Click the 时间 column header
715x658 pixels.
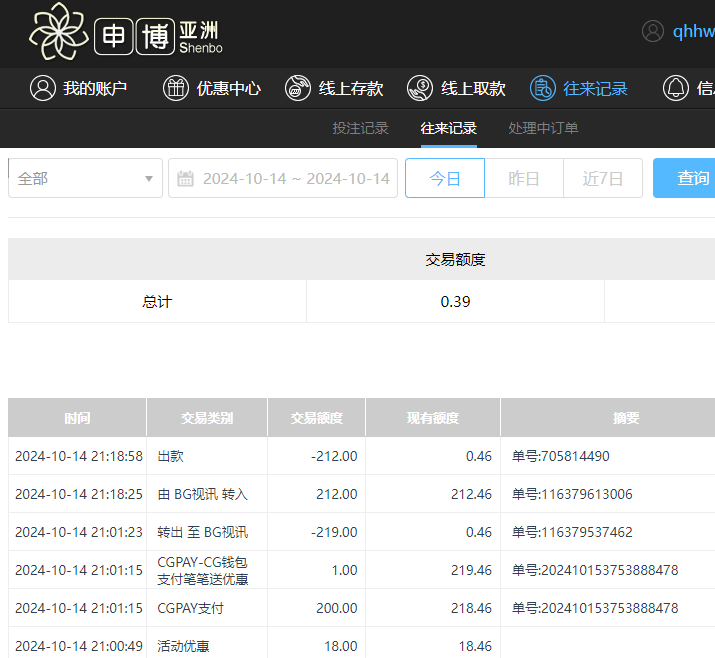pos(77,418)
